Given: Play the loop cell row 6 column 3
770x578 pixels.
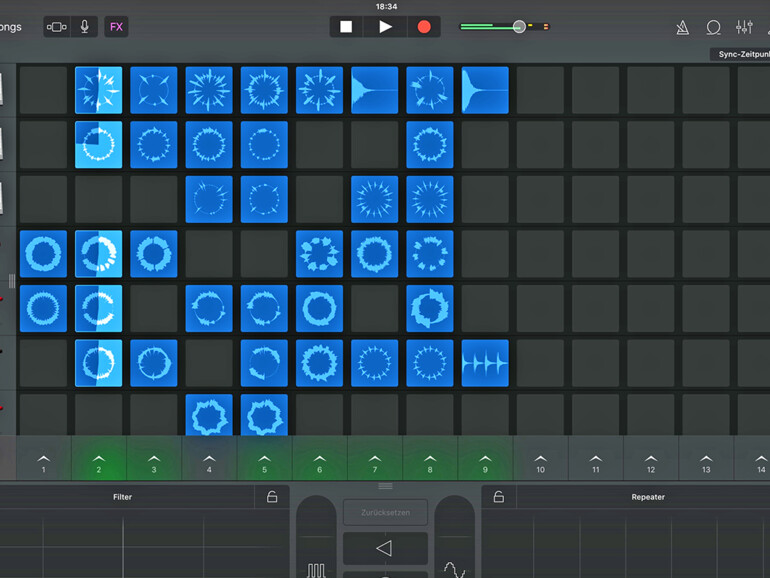Looking at the screenshot, I should (154, 363).
